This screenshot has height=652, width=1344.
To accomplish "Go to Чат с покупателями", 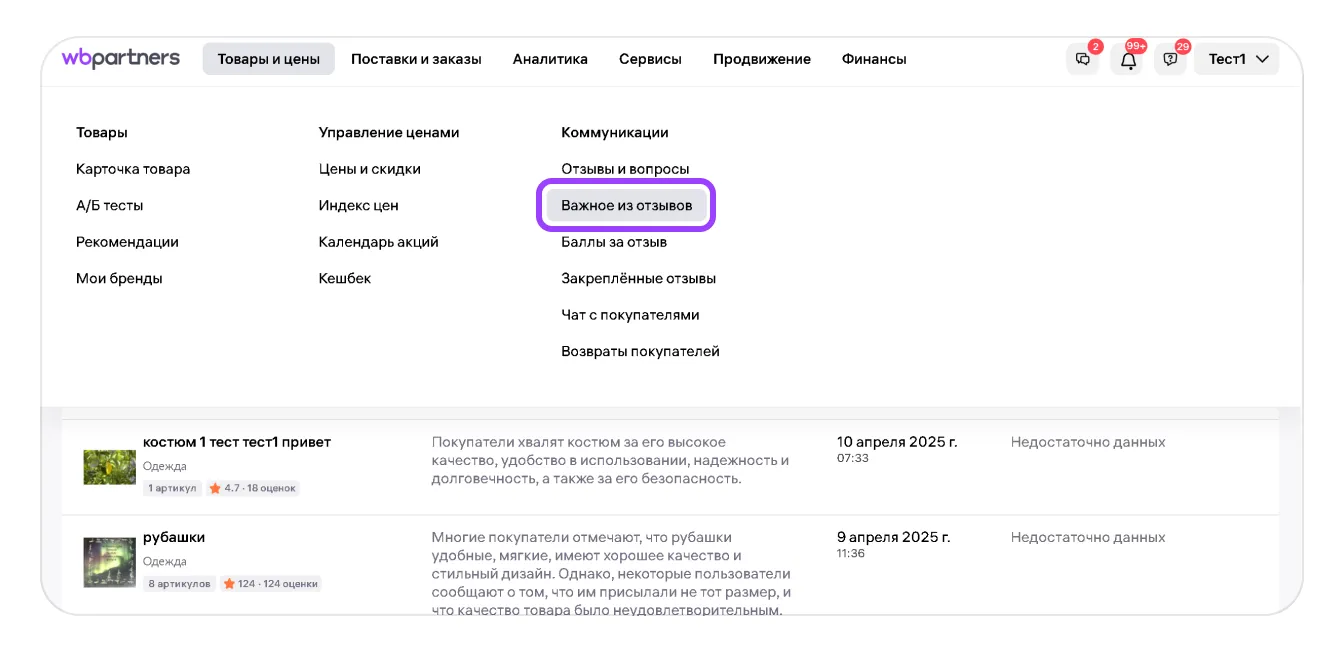I will point(630,315).
